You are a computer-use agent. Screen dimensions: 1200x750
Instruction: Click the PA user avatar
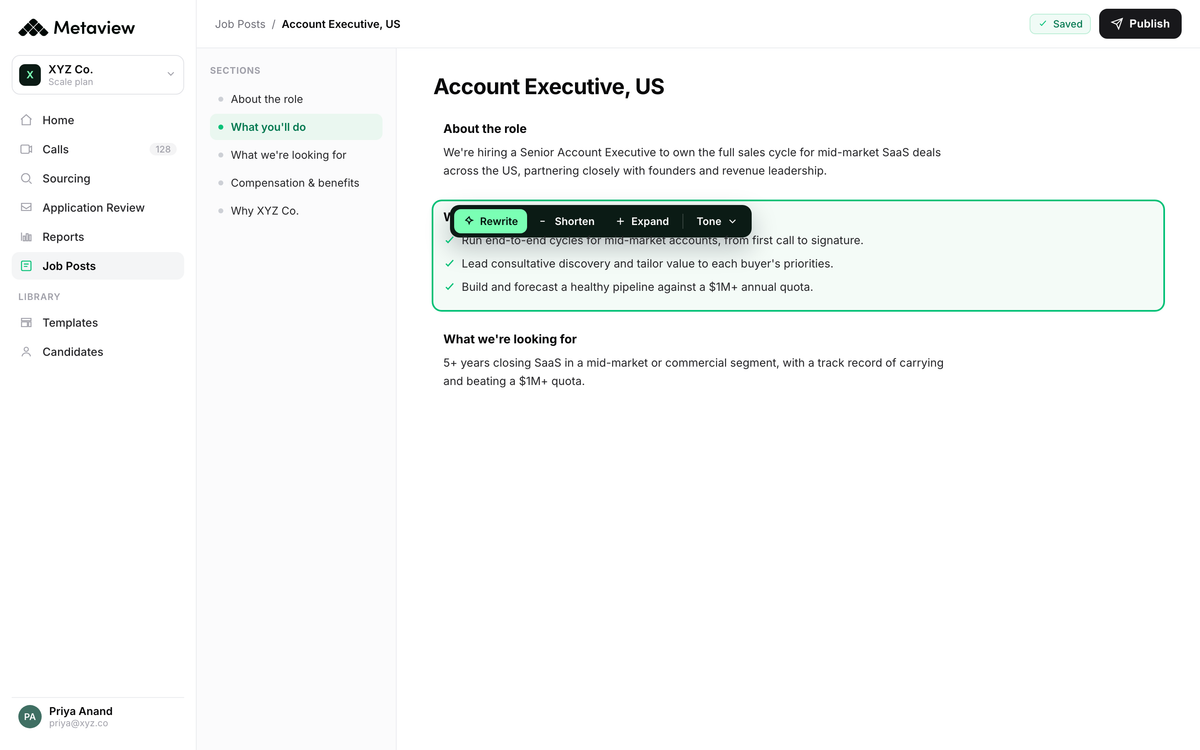[30, 717]
